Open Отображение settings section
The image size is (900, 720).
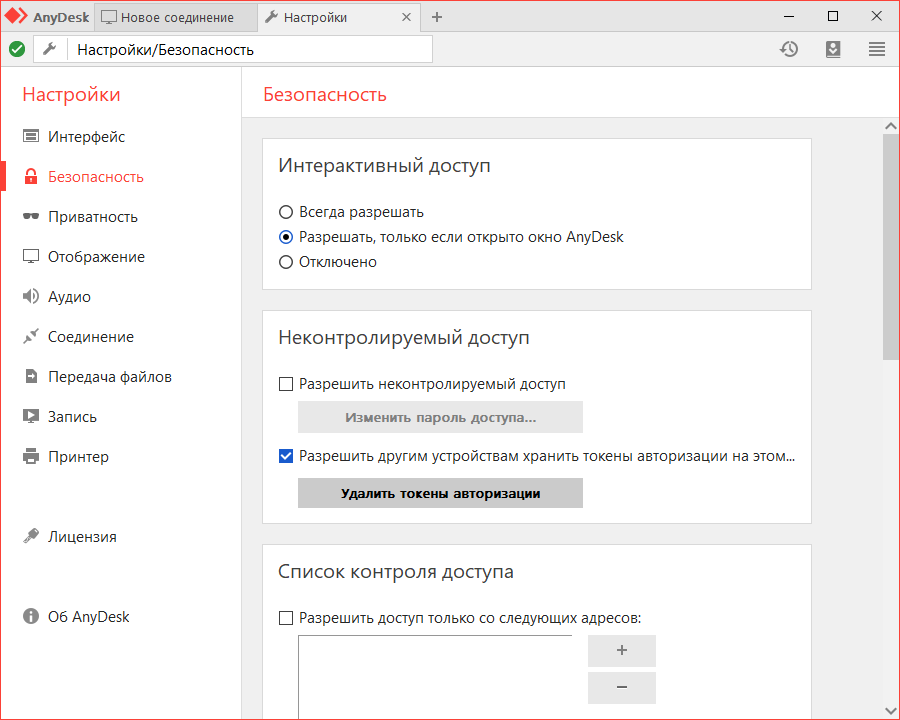pos(96,257)
